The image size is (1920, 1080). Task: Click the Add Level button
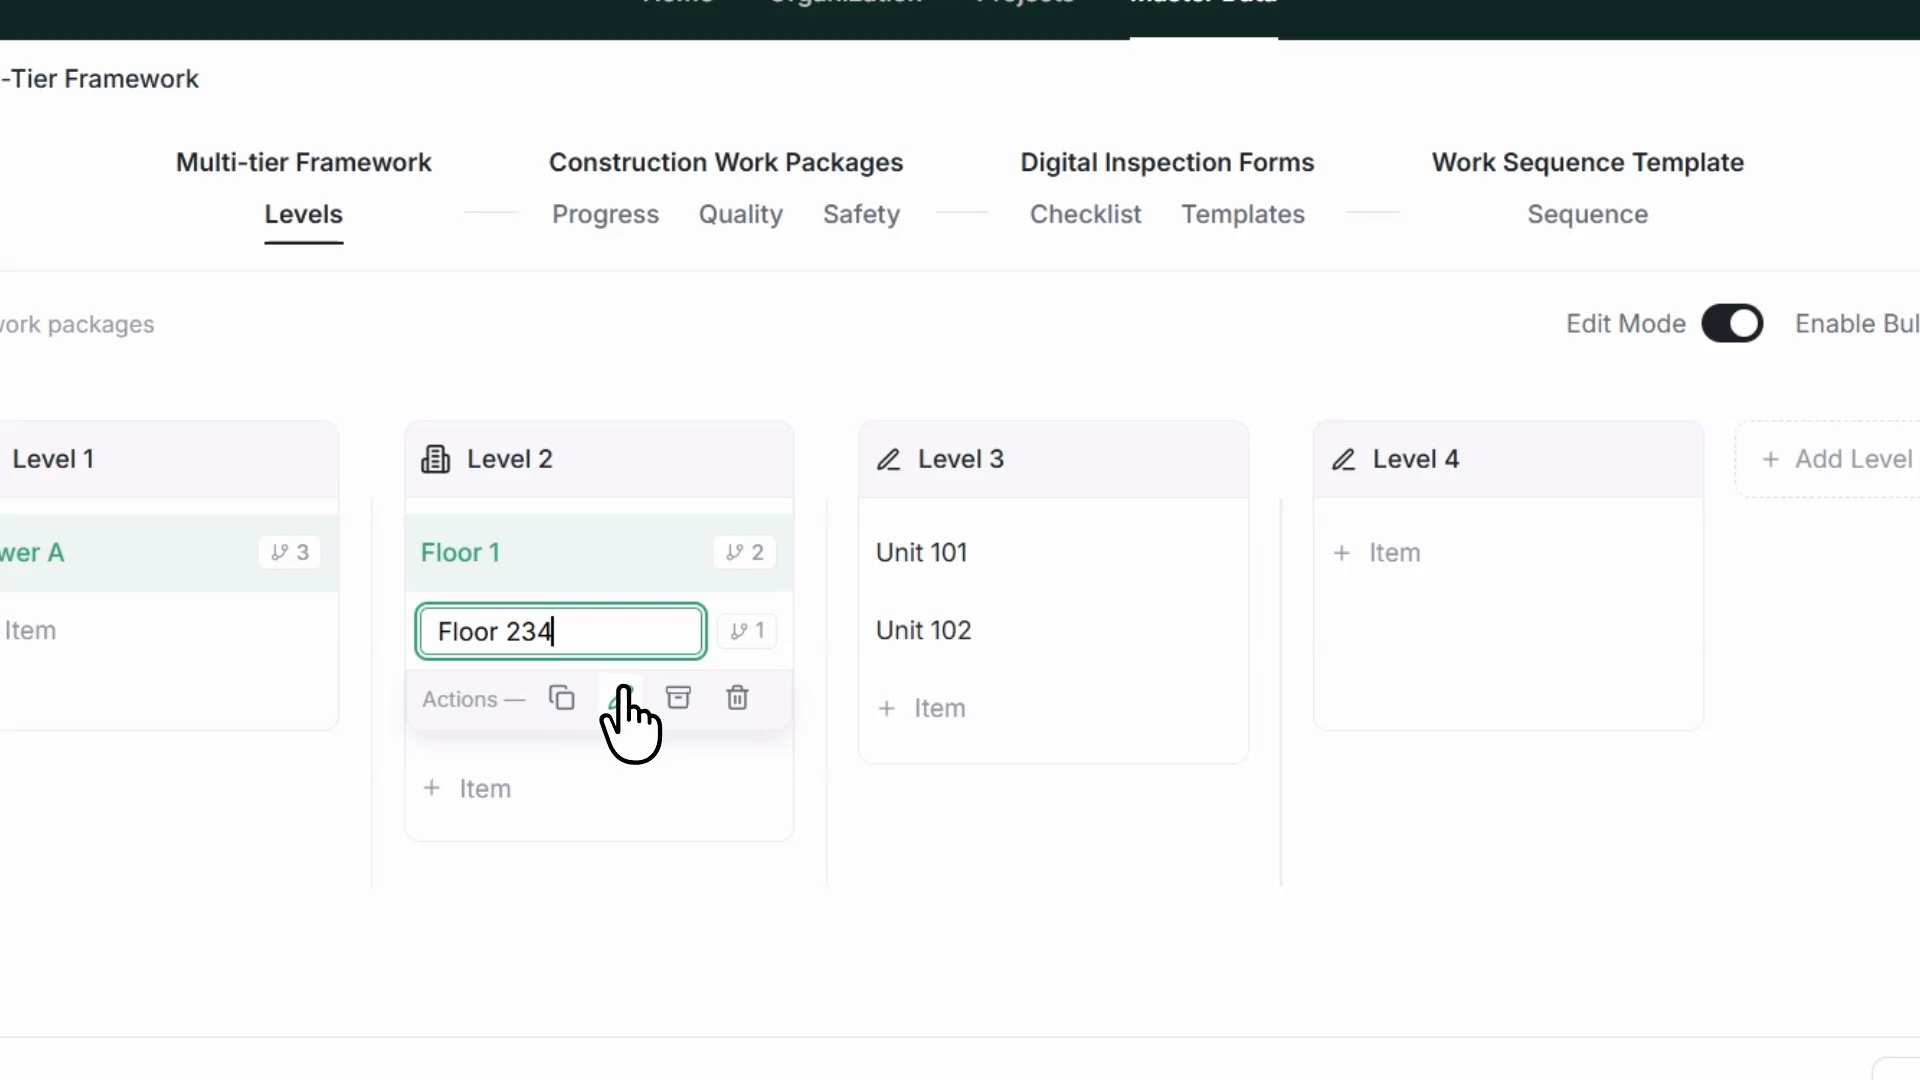1837,459
